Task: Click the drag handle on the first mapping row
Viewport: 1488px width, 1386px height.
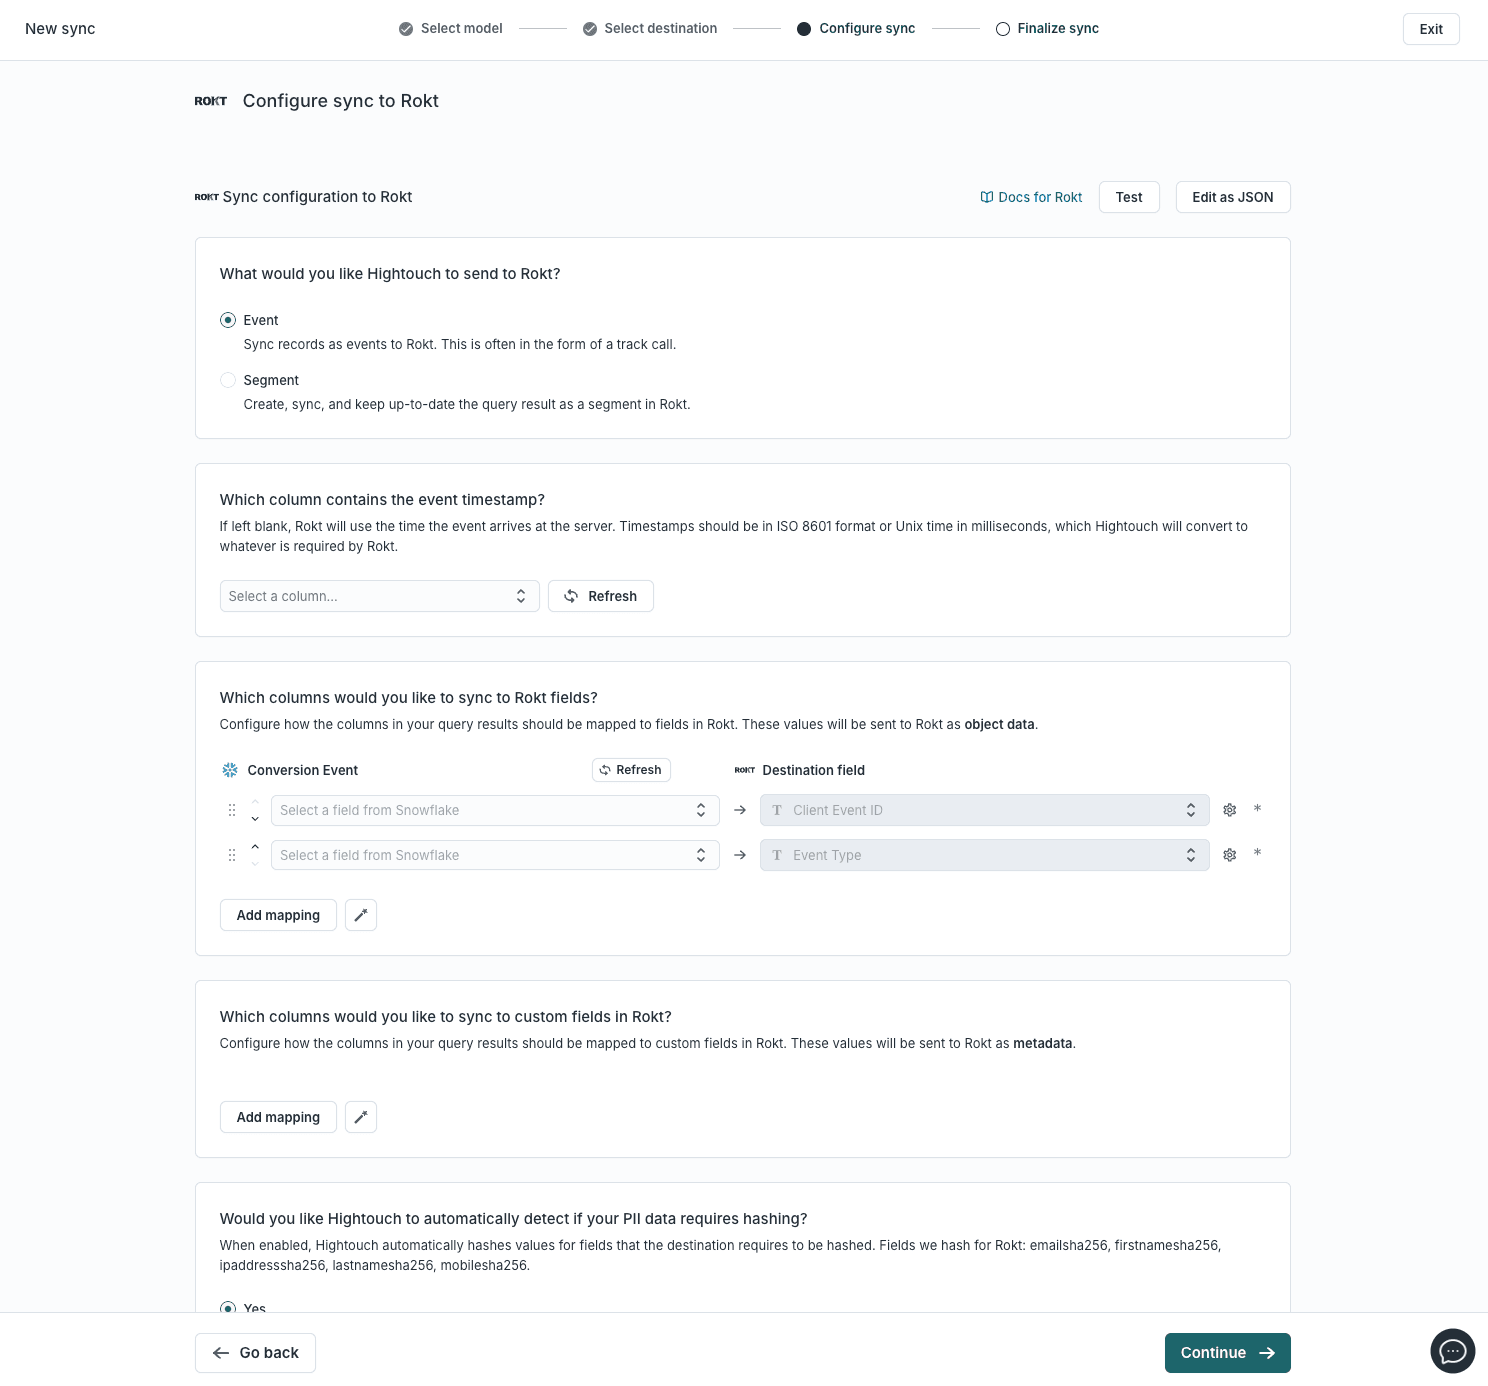Action: click(232, 810)
